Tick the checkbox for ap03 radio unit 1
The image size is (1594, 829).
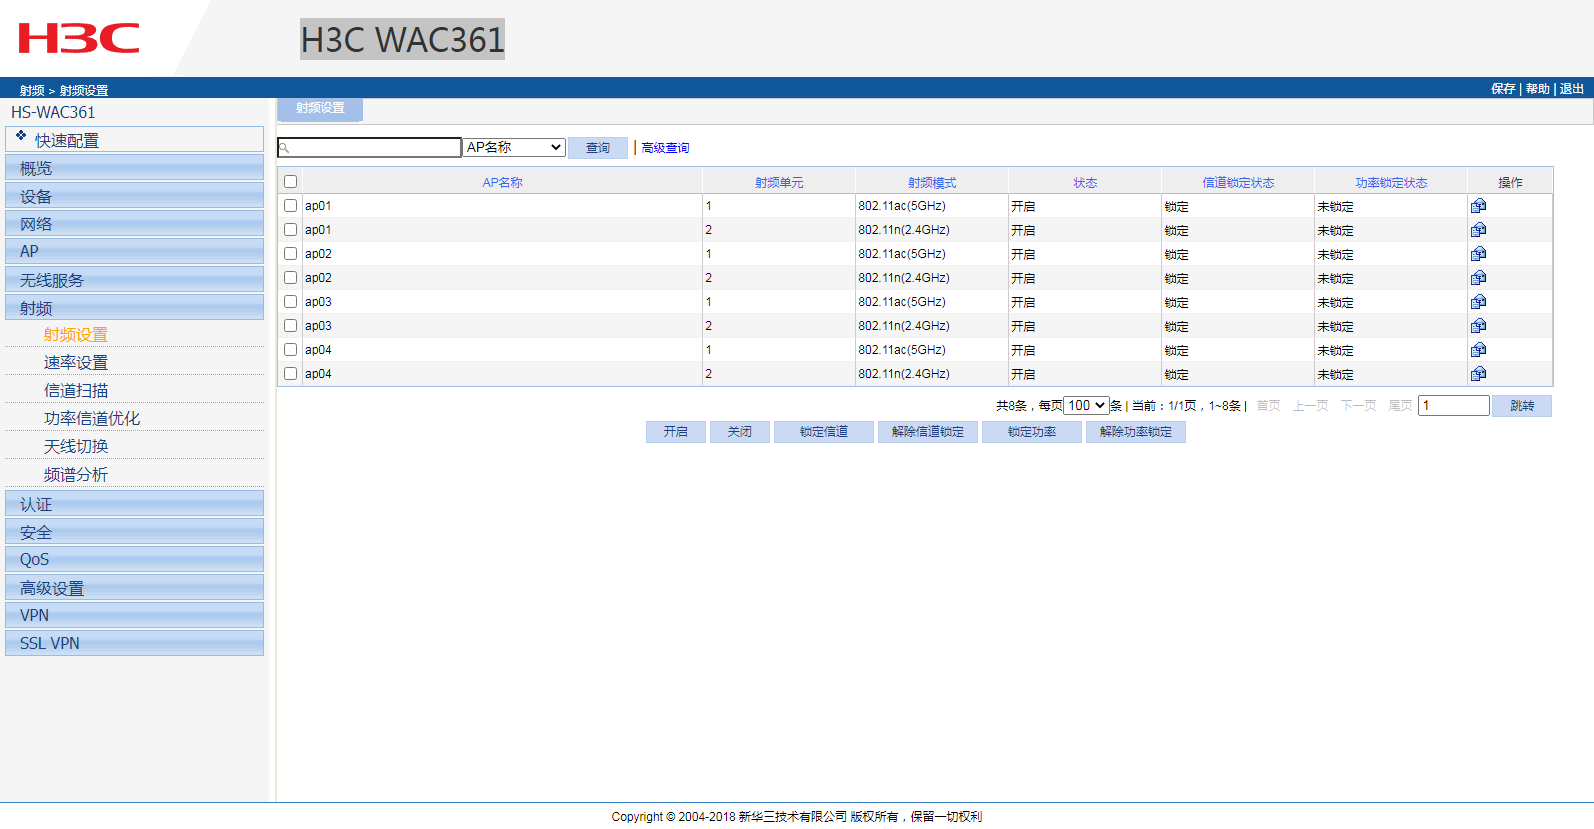[290, 302]
